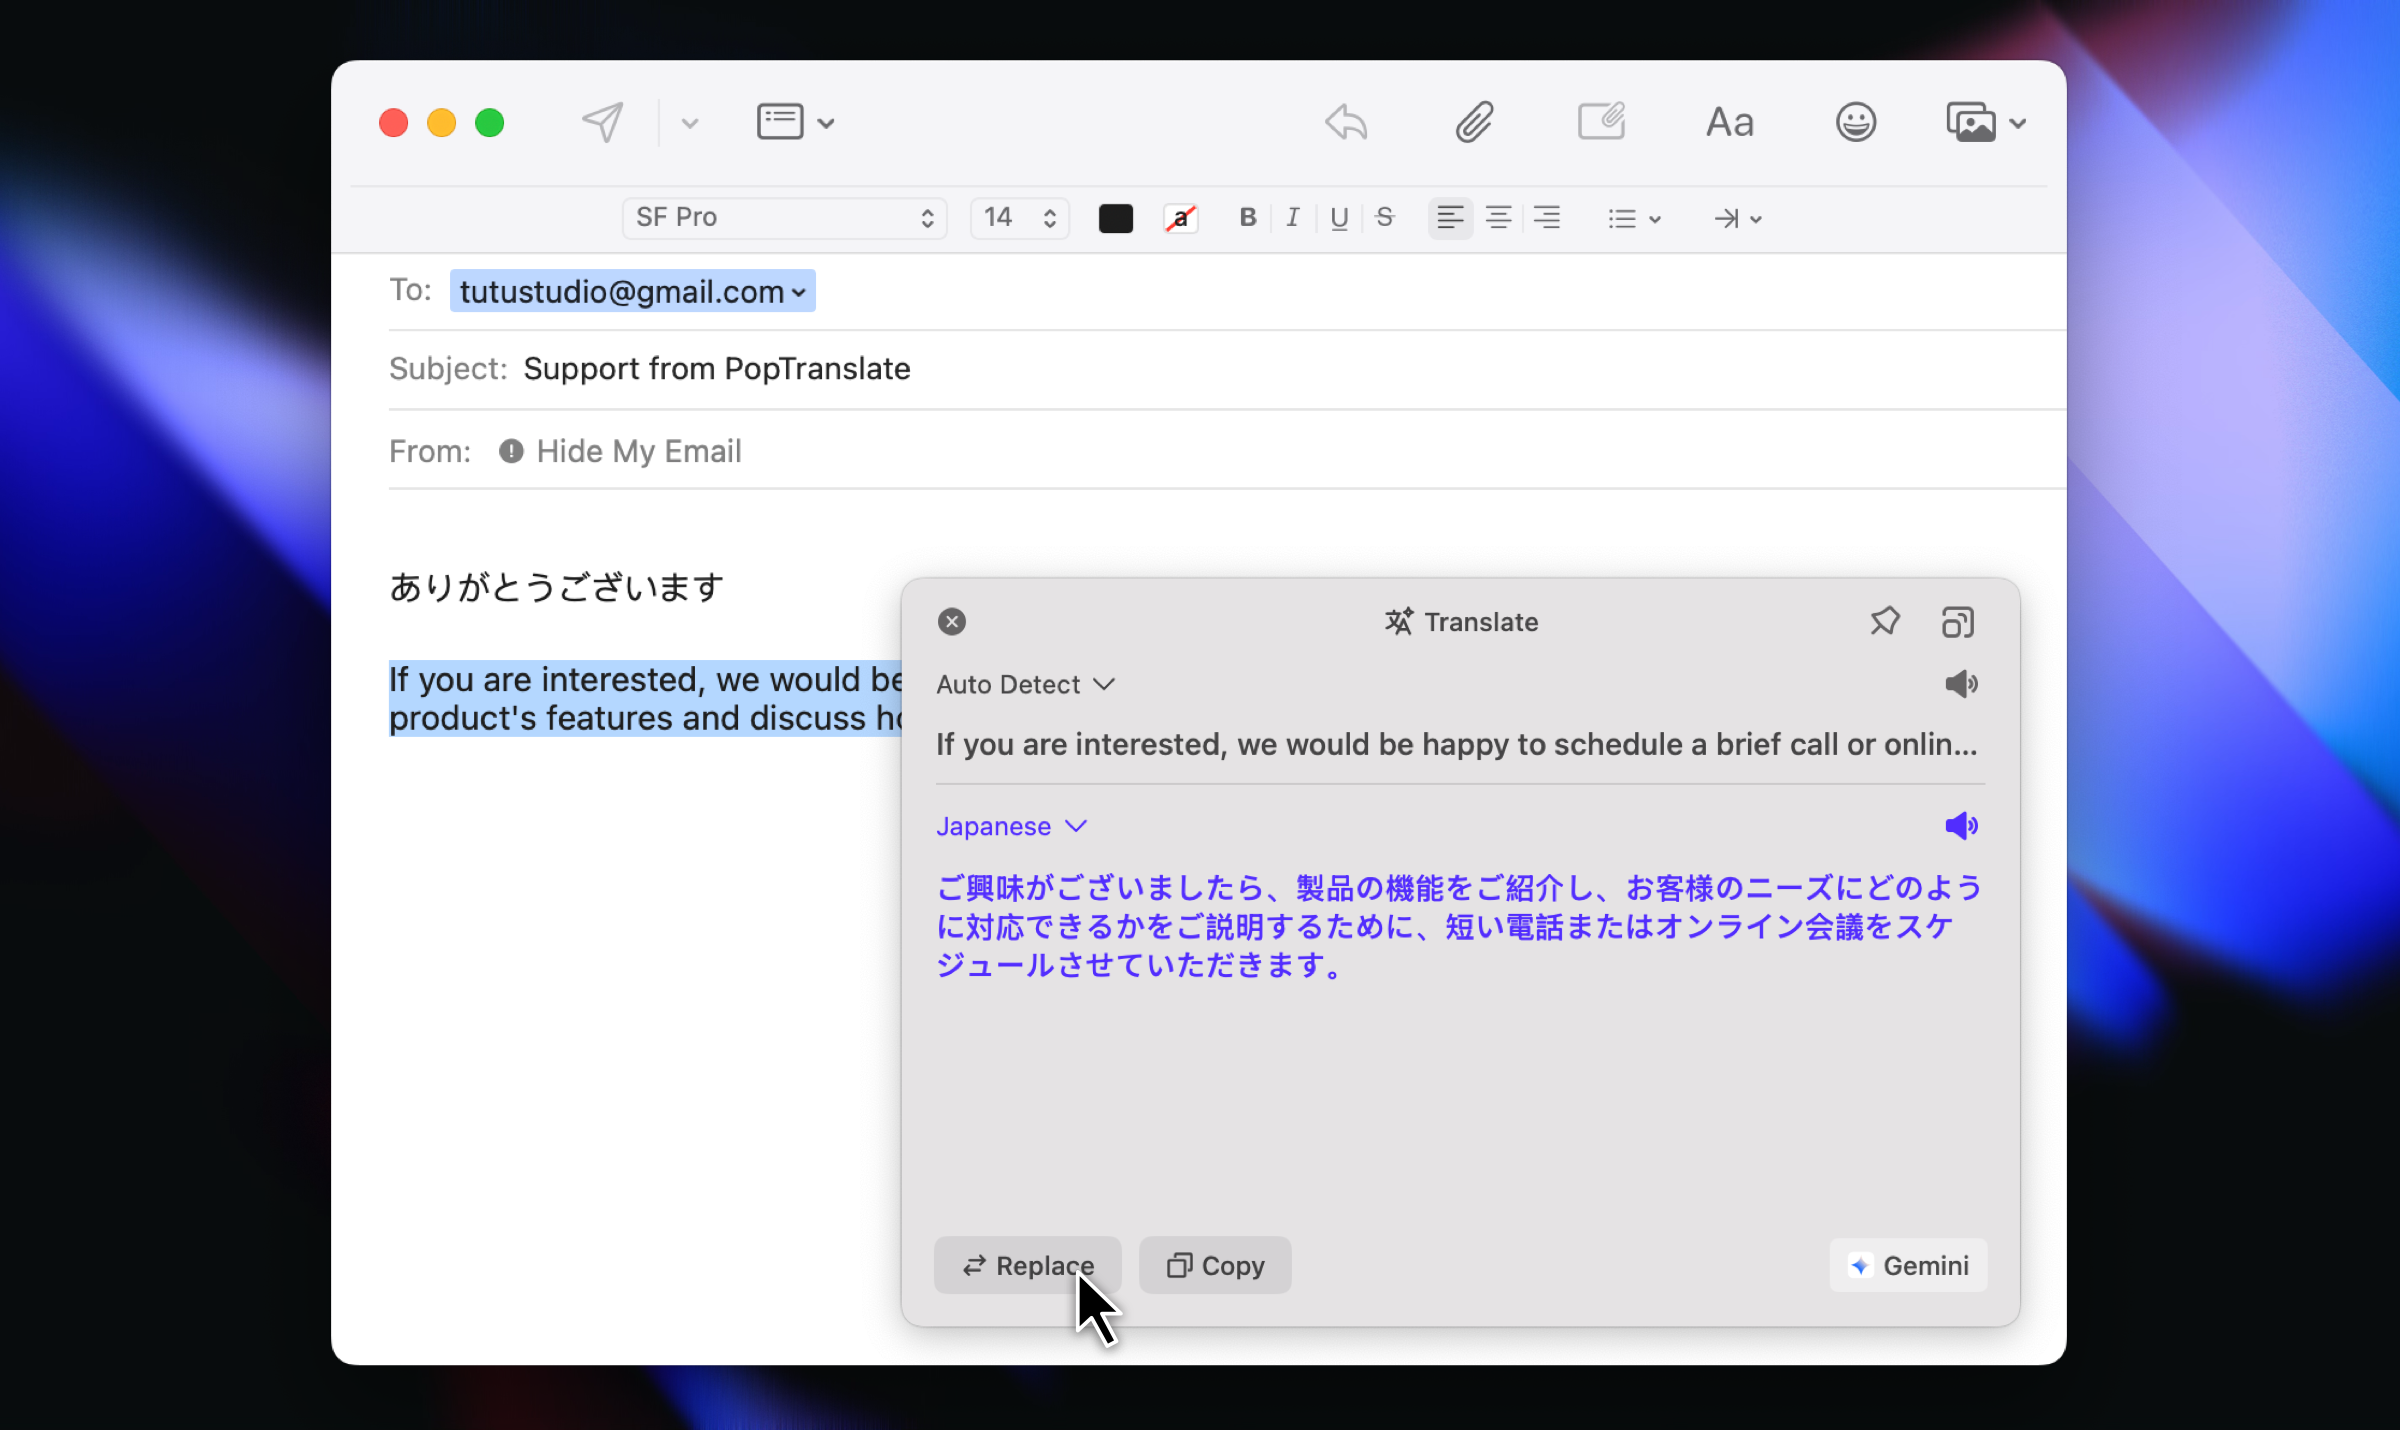Click the Strikethrough formatting icon
Image resolution: width=2400 pixels, height=1430 pixels.
point(1384,218)
